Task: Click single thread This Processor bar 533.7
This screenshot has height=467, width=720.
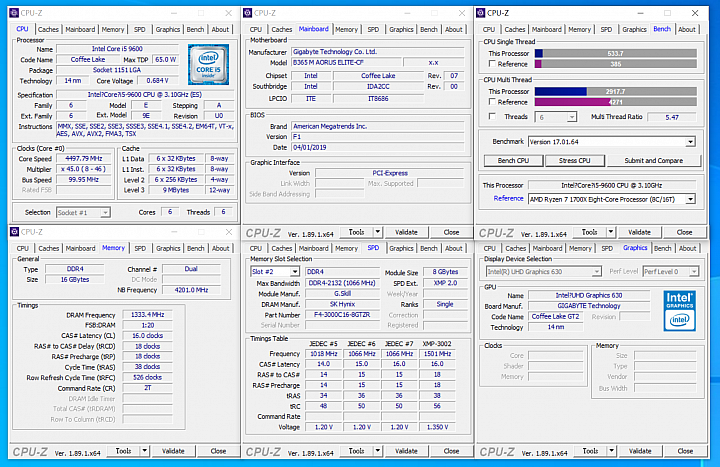Action: 616,53
